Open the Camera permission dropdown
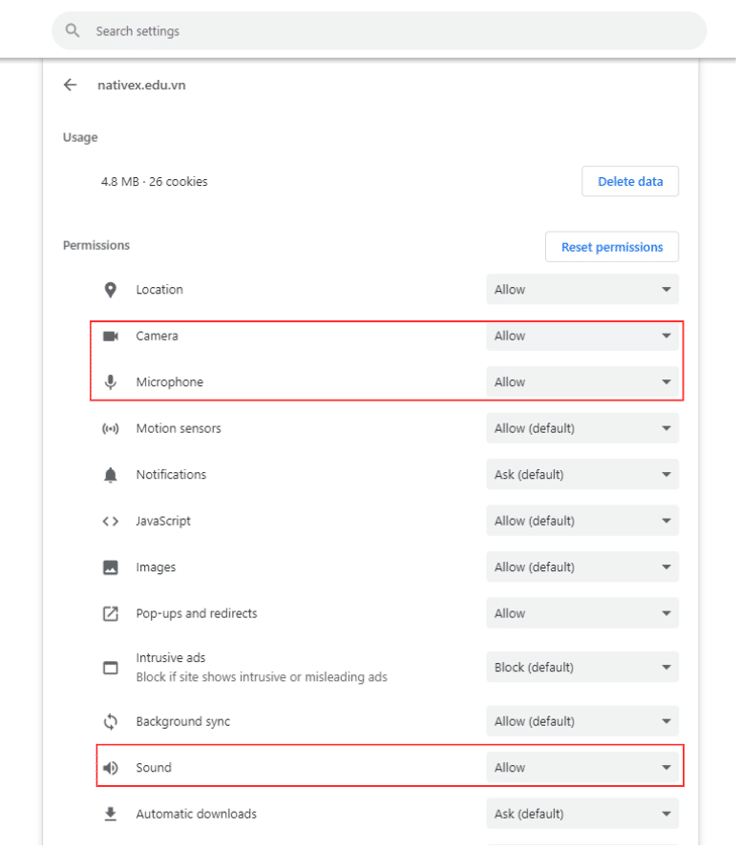Viewport: 738px width, 865px height. [582, 336]
